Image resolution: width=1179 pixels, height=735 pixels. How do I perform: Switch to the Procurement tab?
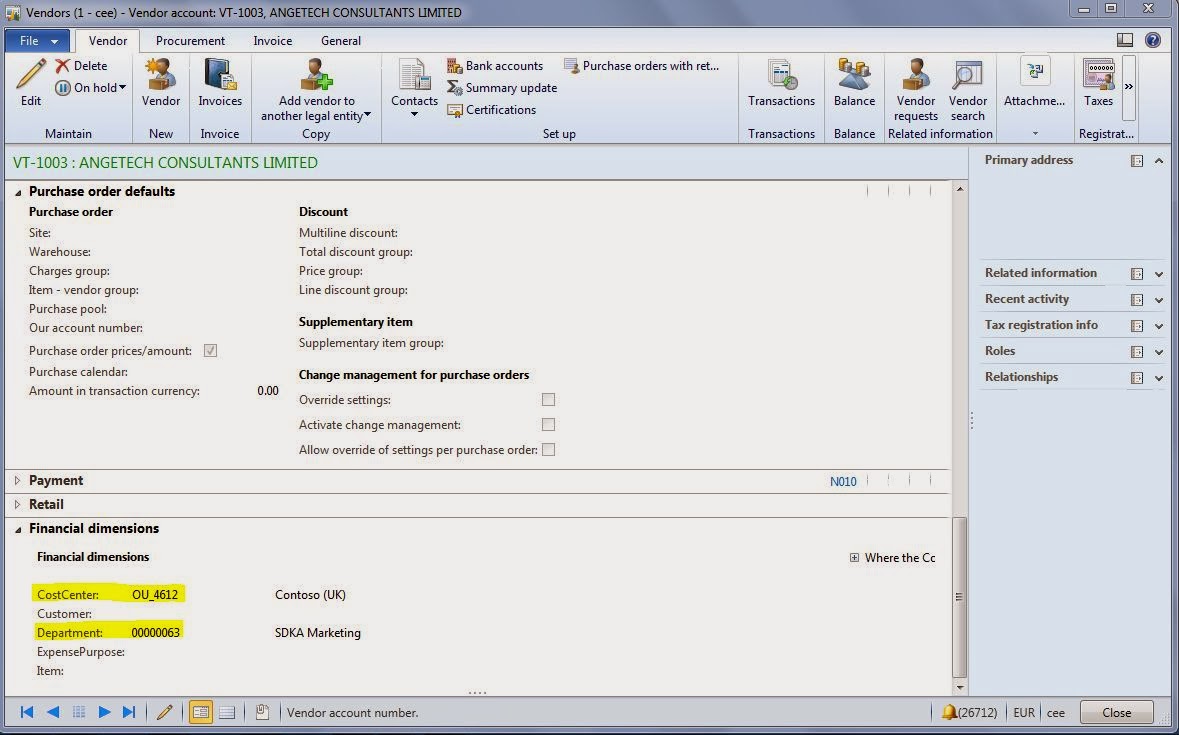coord(190,41)
